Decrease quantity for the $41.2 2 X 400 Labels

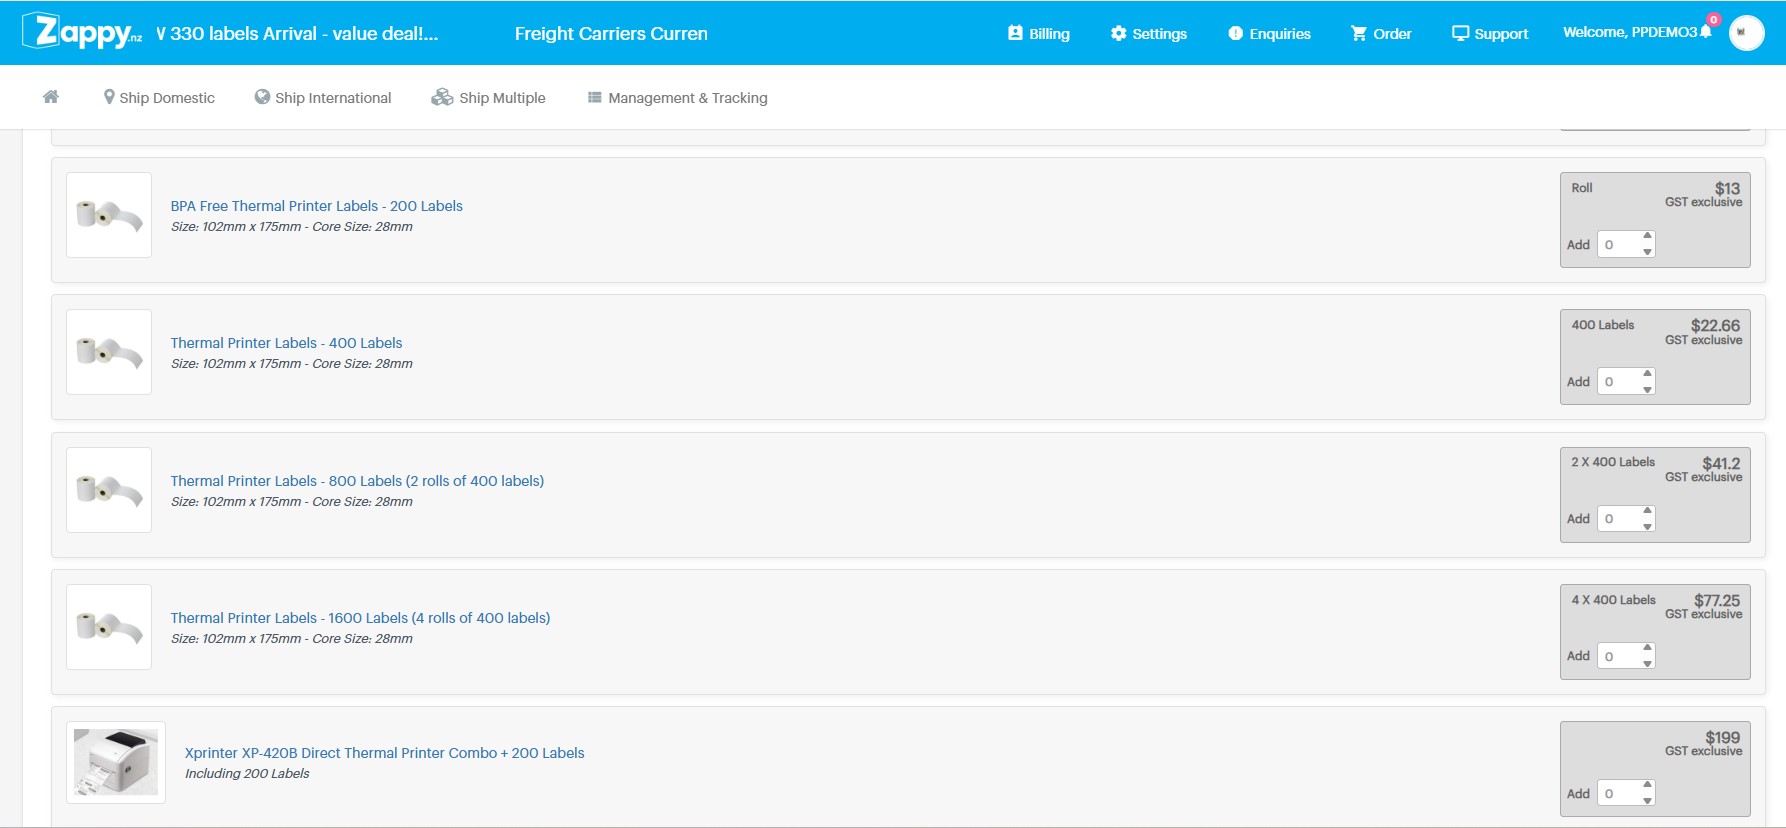(1647, 526)
